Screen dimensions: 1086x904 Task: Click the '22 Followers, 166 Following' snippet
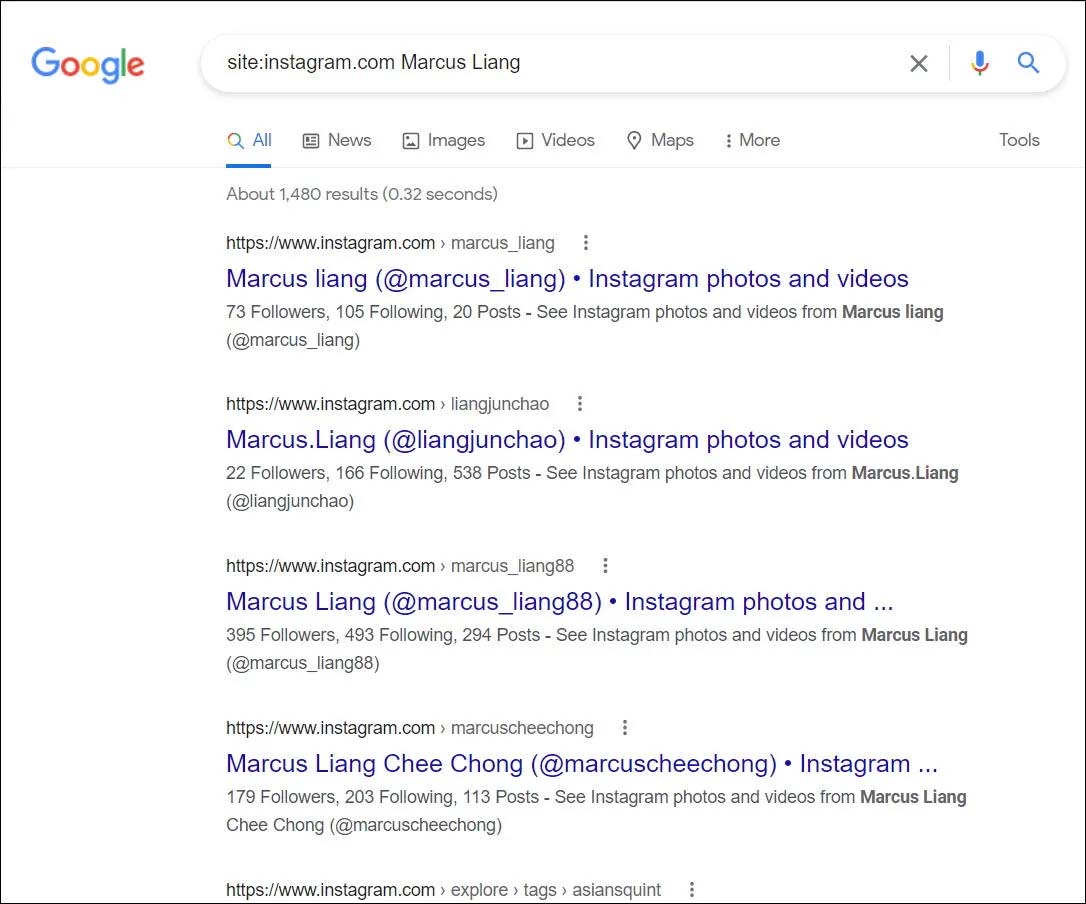click(x=592, y=487)
